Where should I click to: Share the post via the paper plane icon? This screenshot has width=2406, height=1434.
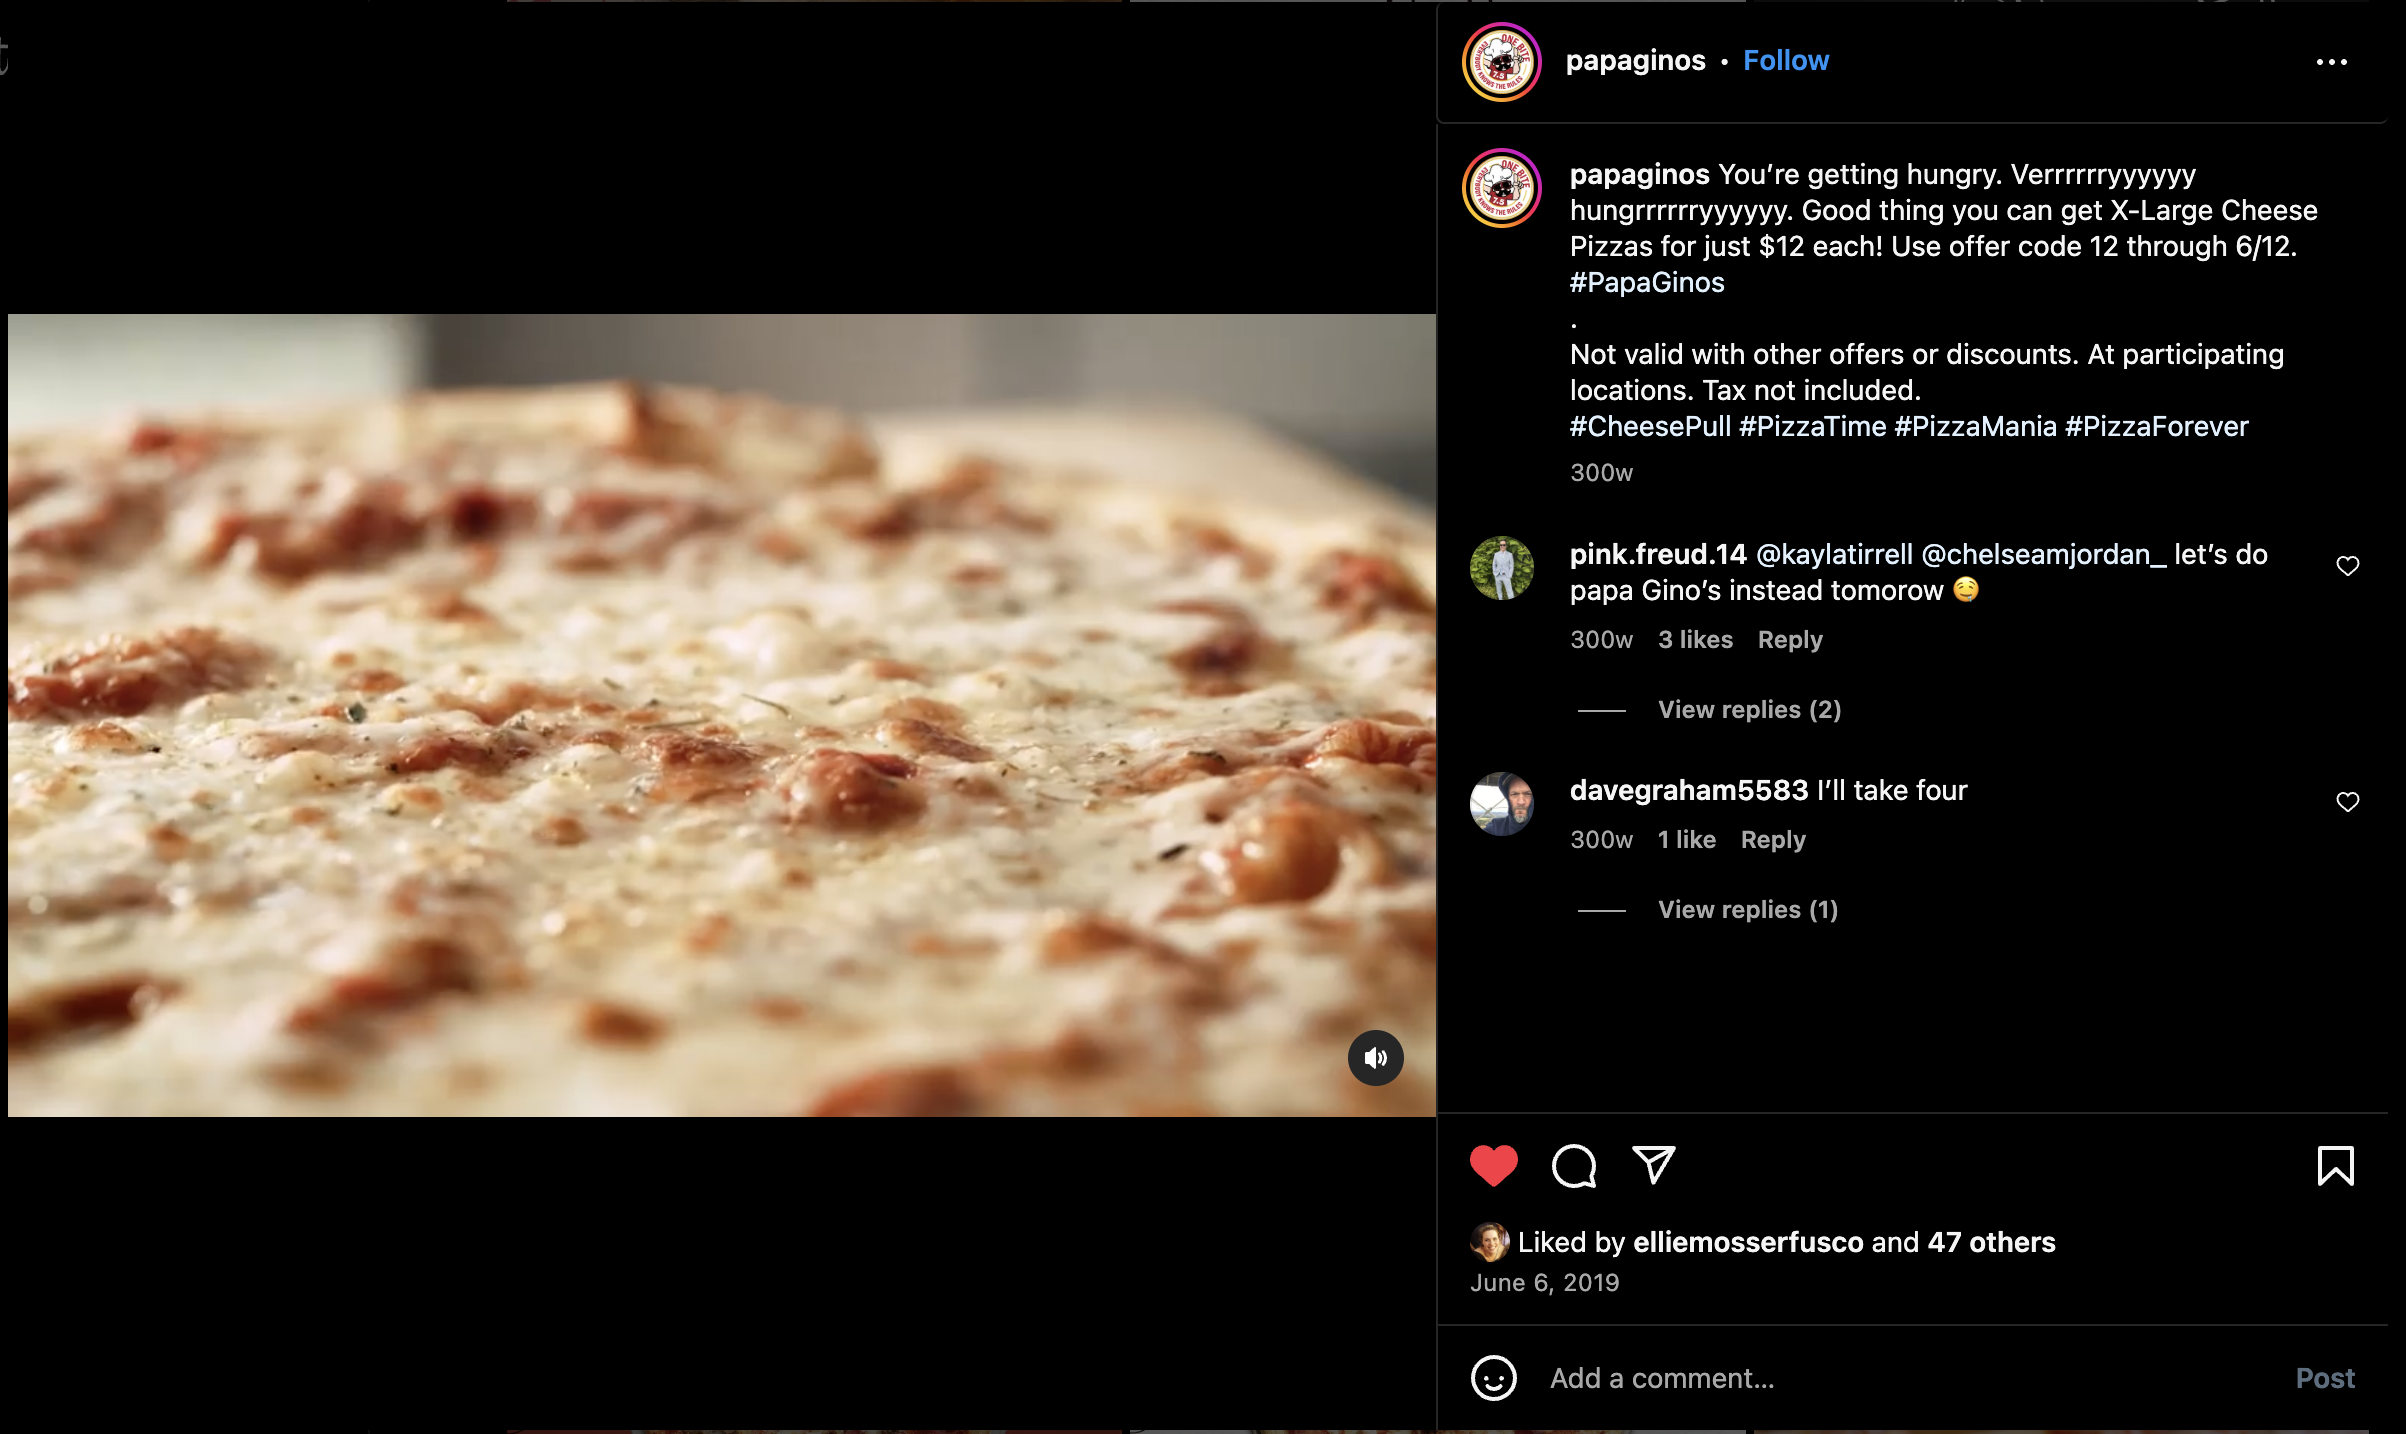[x=1654, y=1166]
